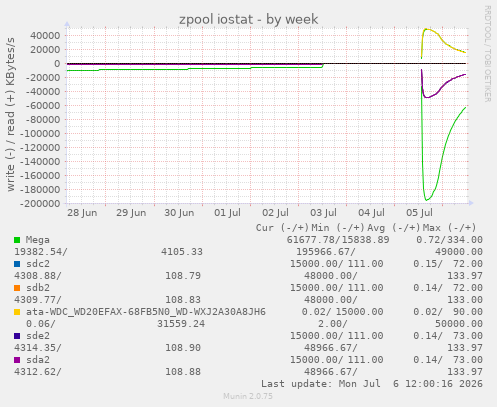
Task: Click the blue sdc2 legend swatch
Action: (x=17, y=264)
